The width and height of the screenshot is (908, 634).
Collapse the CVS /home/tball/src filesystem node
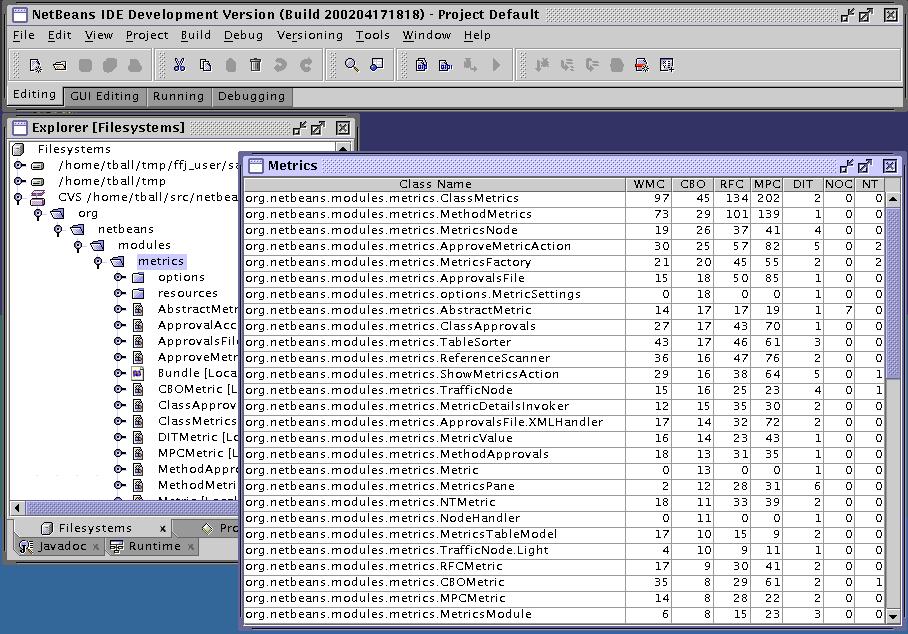(19, 198)
